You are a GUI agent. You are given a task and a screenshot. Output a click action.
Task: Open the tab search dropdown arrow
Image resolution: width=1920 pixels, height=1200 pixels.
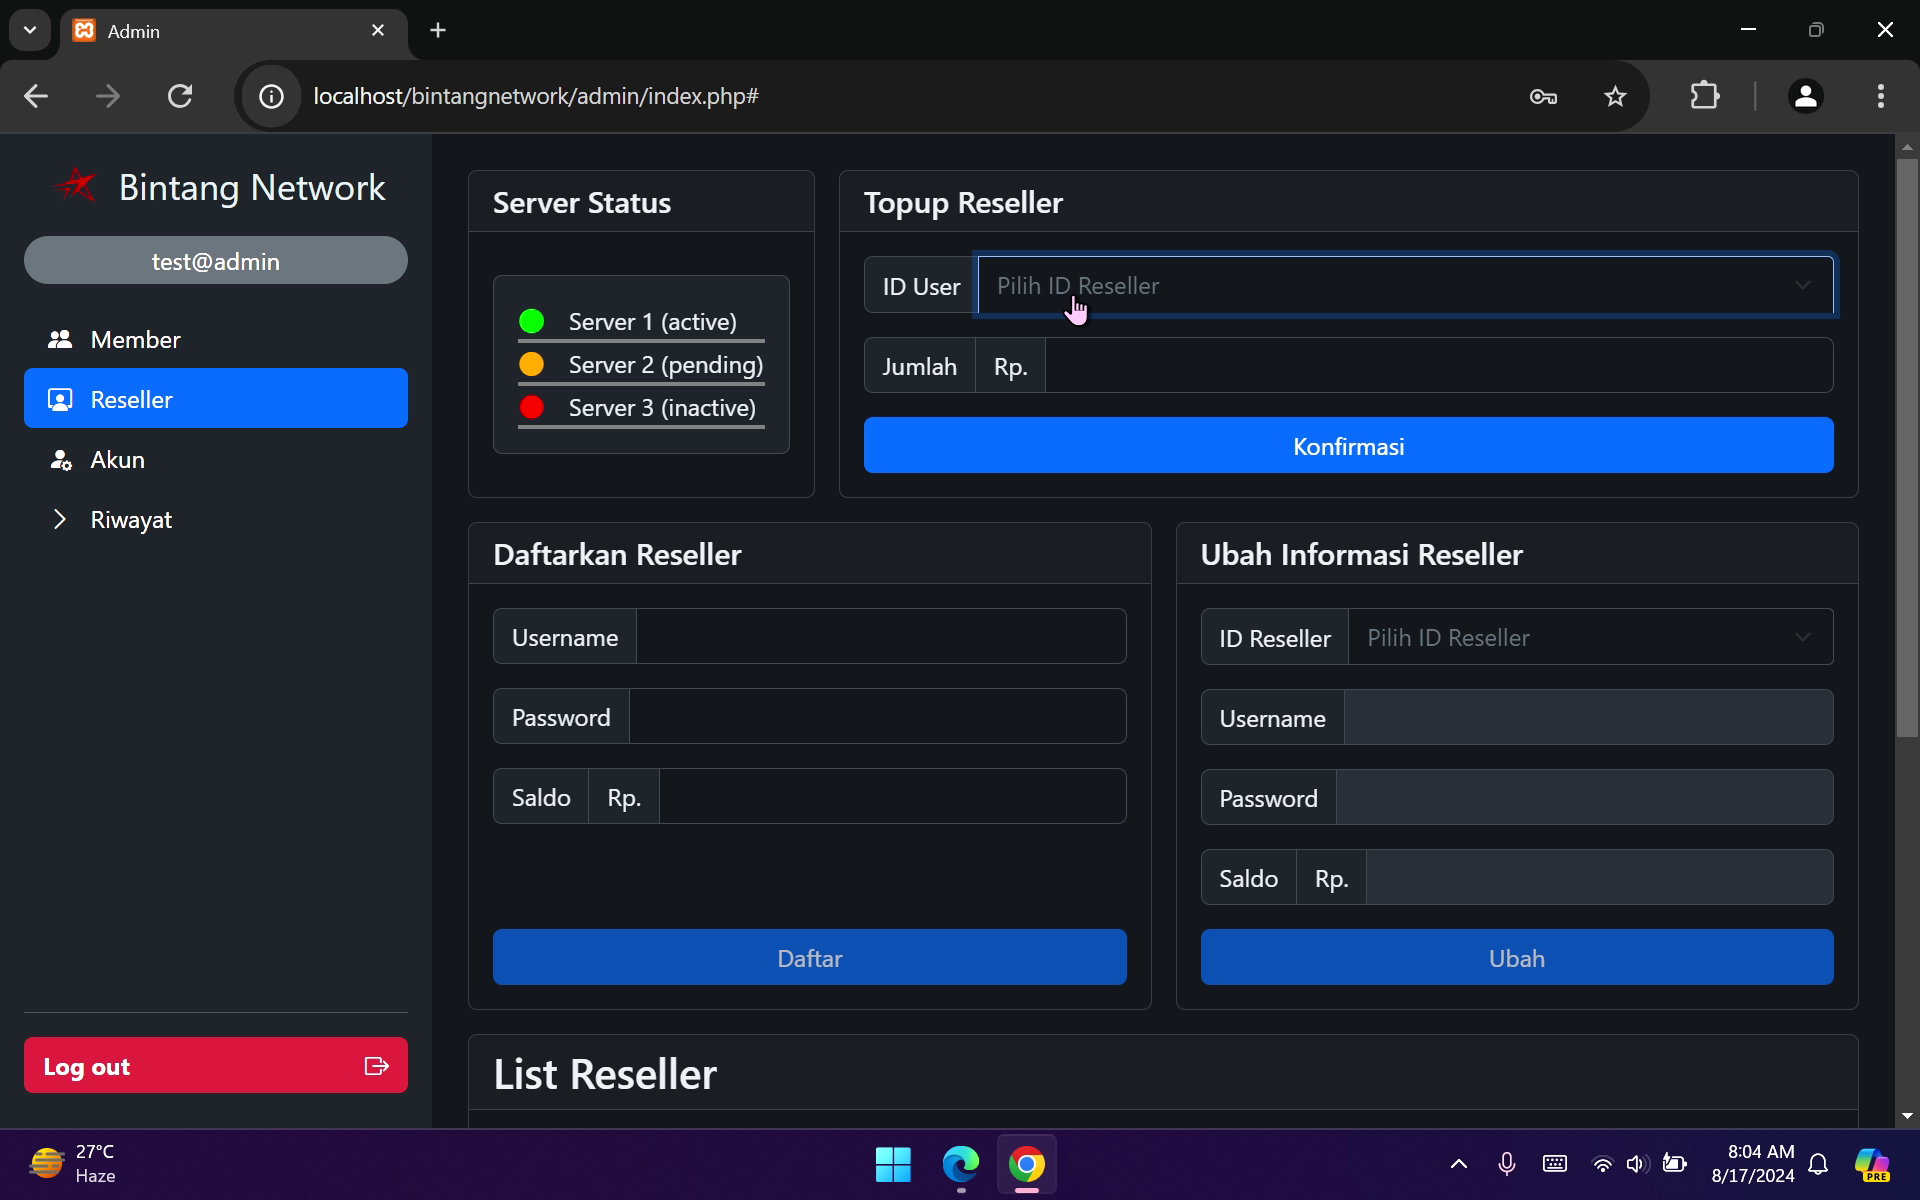(x=30, y=30)
